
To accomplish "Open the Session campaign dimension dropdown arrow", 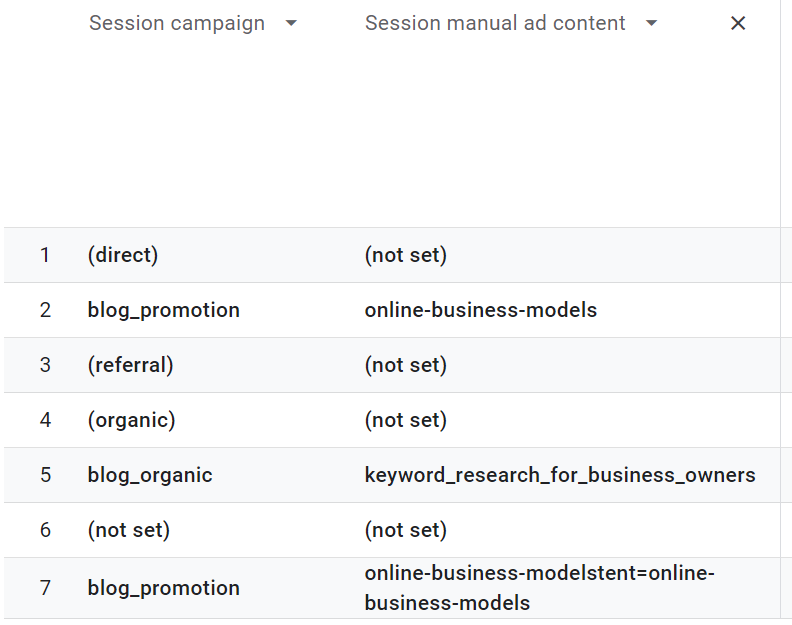I will tap(291, 24).
